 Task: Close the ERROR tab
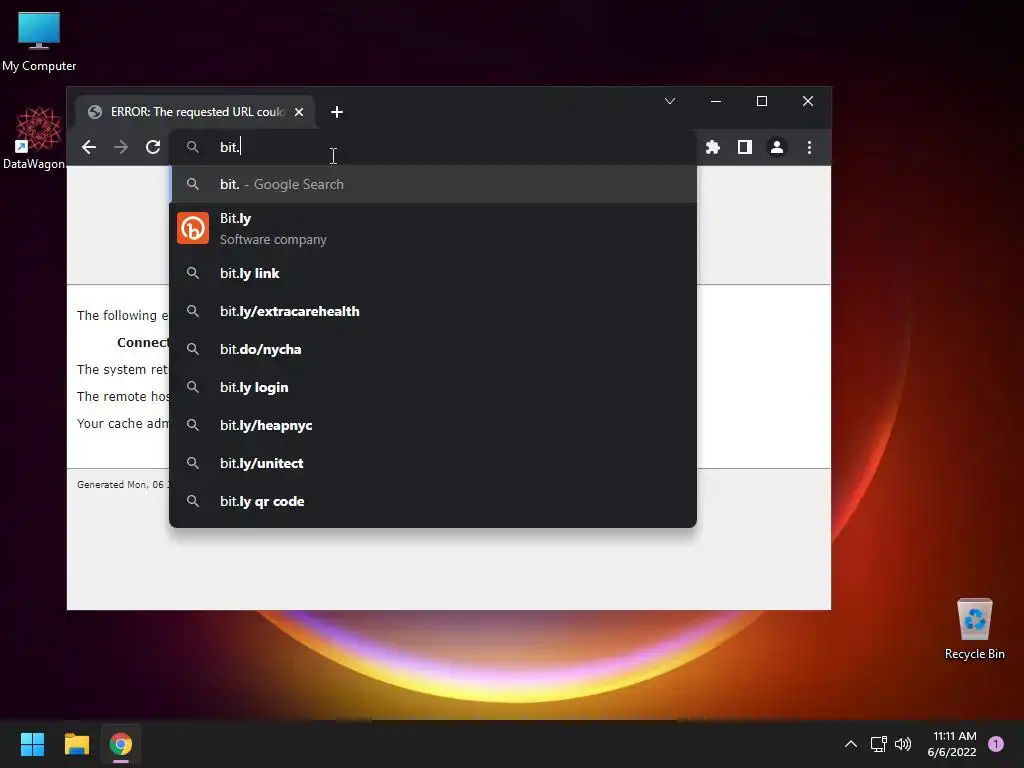(x=298, y=112)
